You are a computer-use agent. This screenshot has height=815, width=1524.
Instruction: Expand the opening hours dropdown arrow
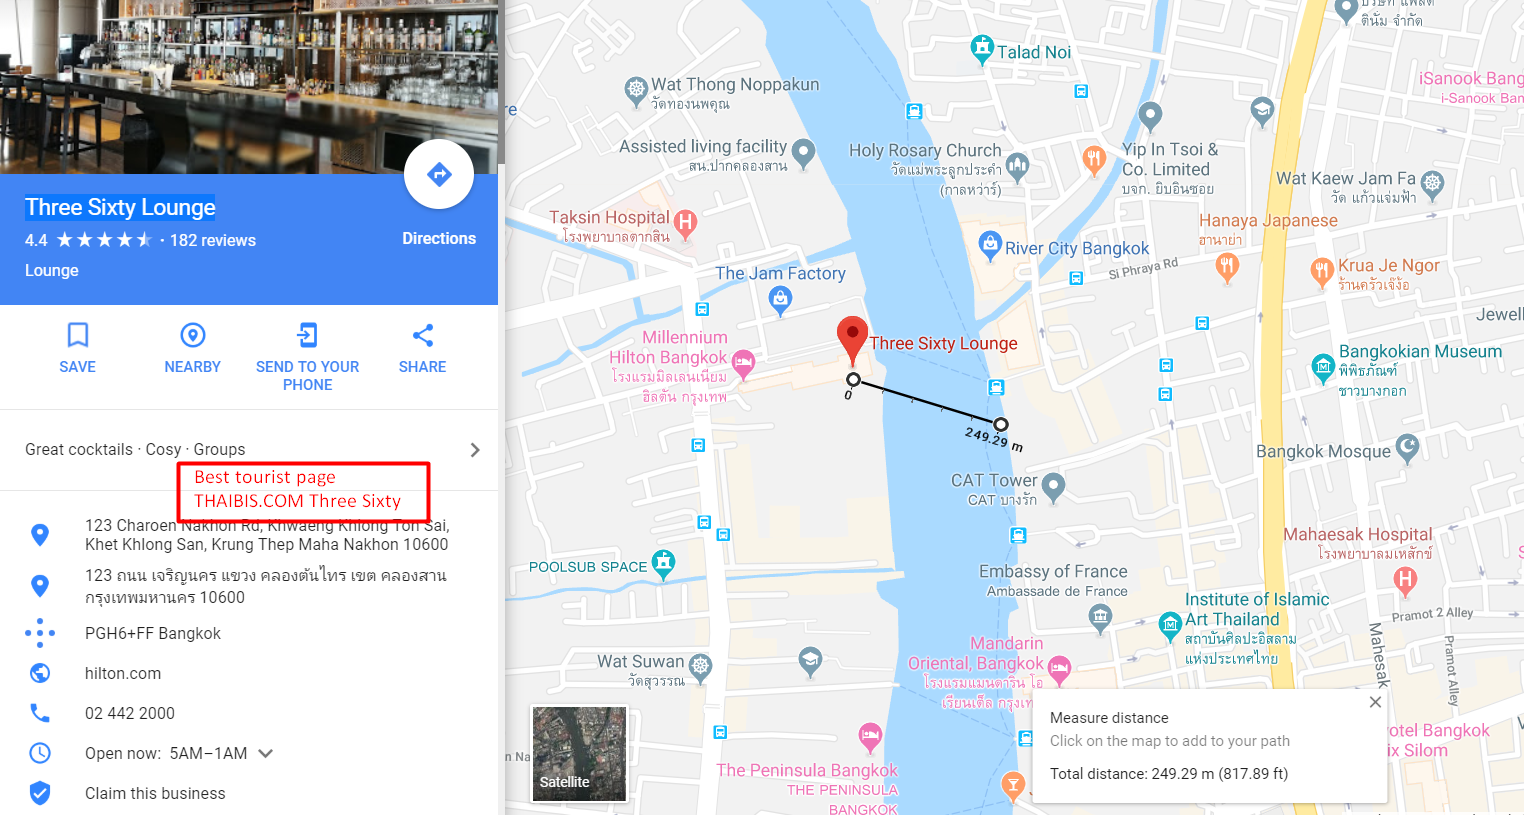tap(266, 753)
